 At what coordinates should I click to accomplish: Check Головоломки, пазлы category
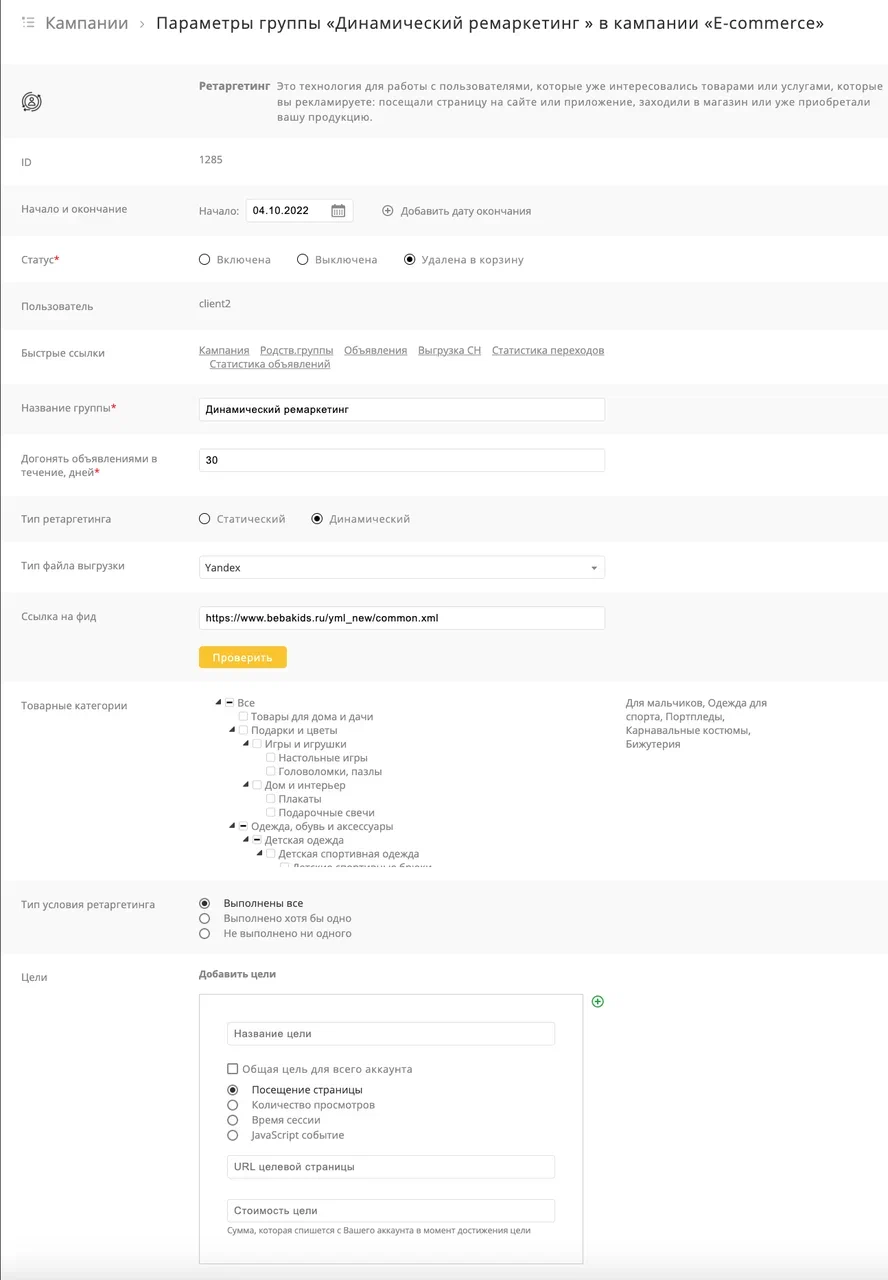click(x=271, y=772)
